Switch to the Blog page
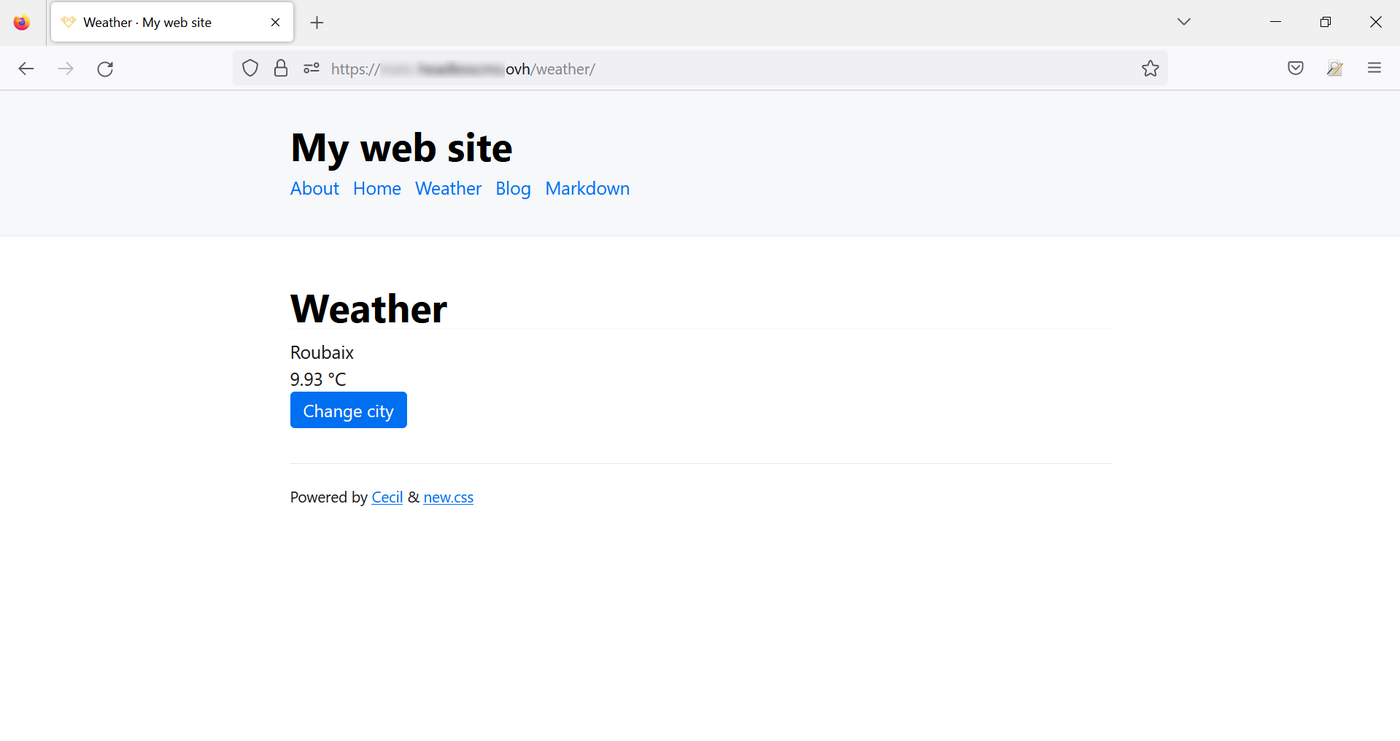Screen dimensions: 1400x741 pyautogui.click(x=513, y=188)
